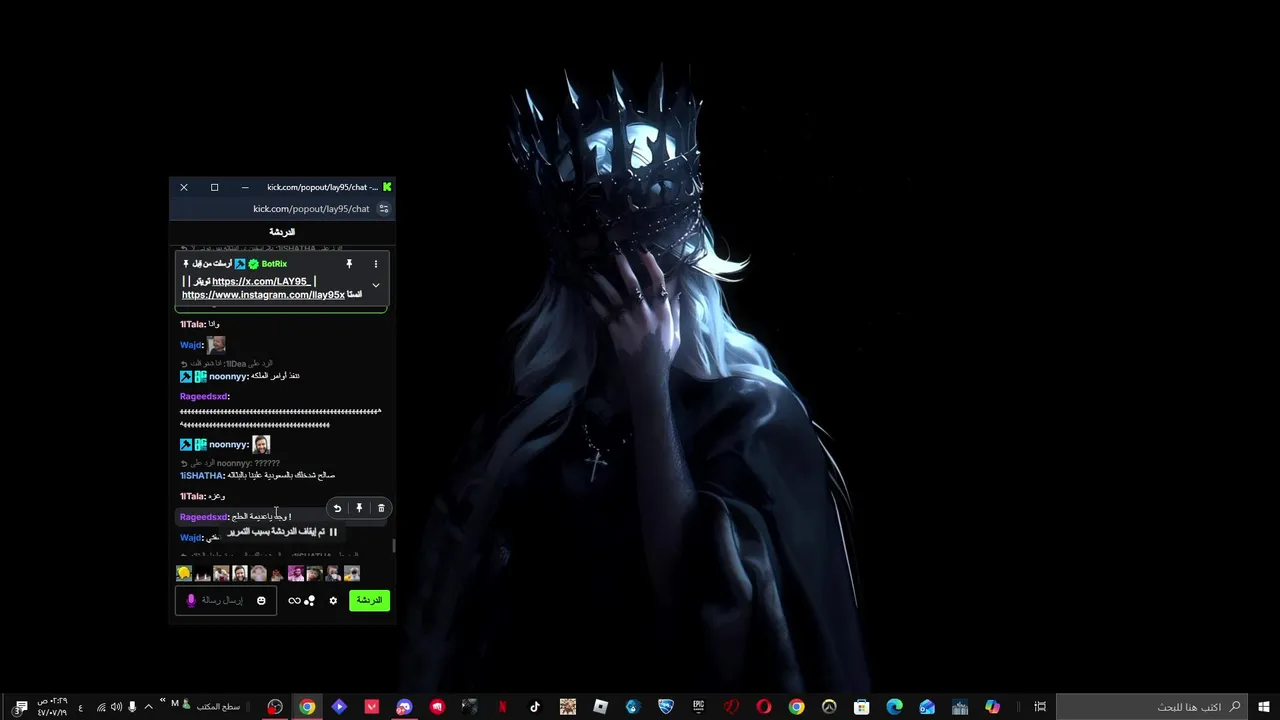Open the instagram.com/llay95x link

coord(263,295)
